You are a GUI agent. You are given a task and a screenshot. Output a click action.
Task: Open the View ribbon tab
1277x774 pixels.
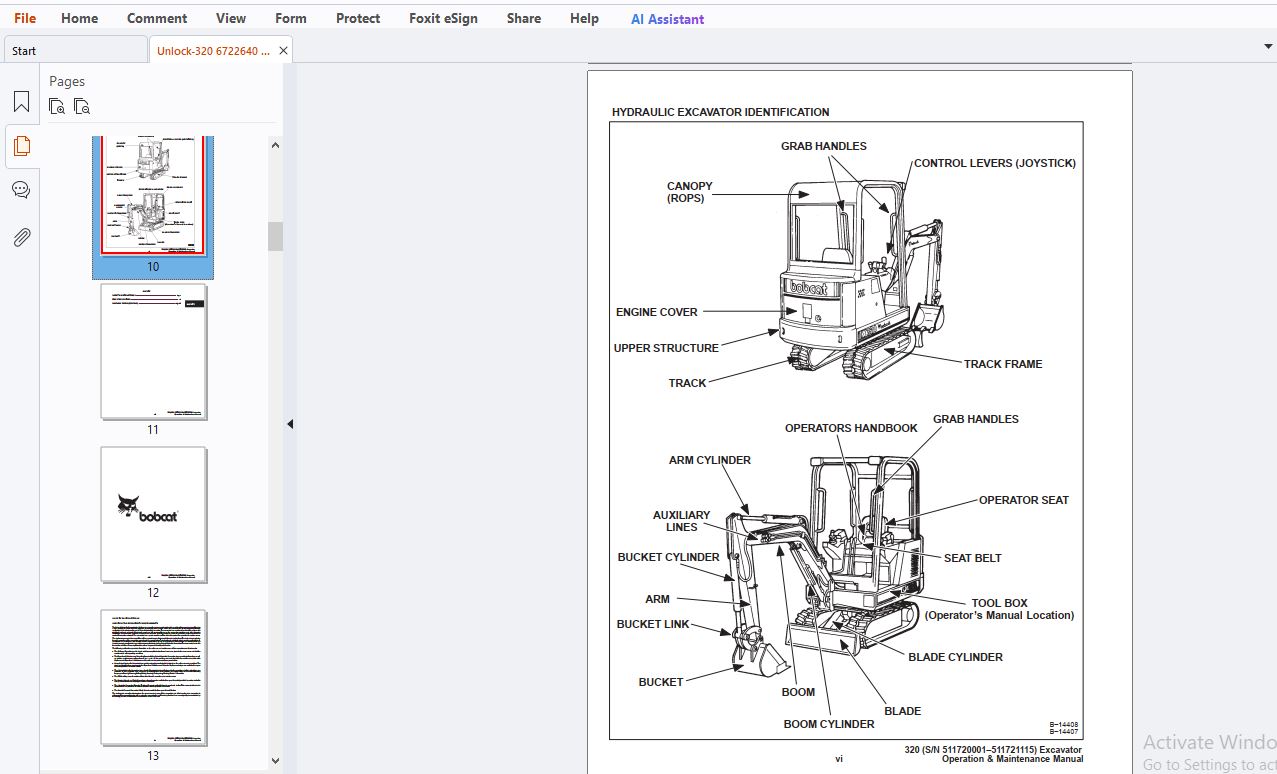[231, 18]
